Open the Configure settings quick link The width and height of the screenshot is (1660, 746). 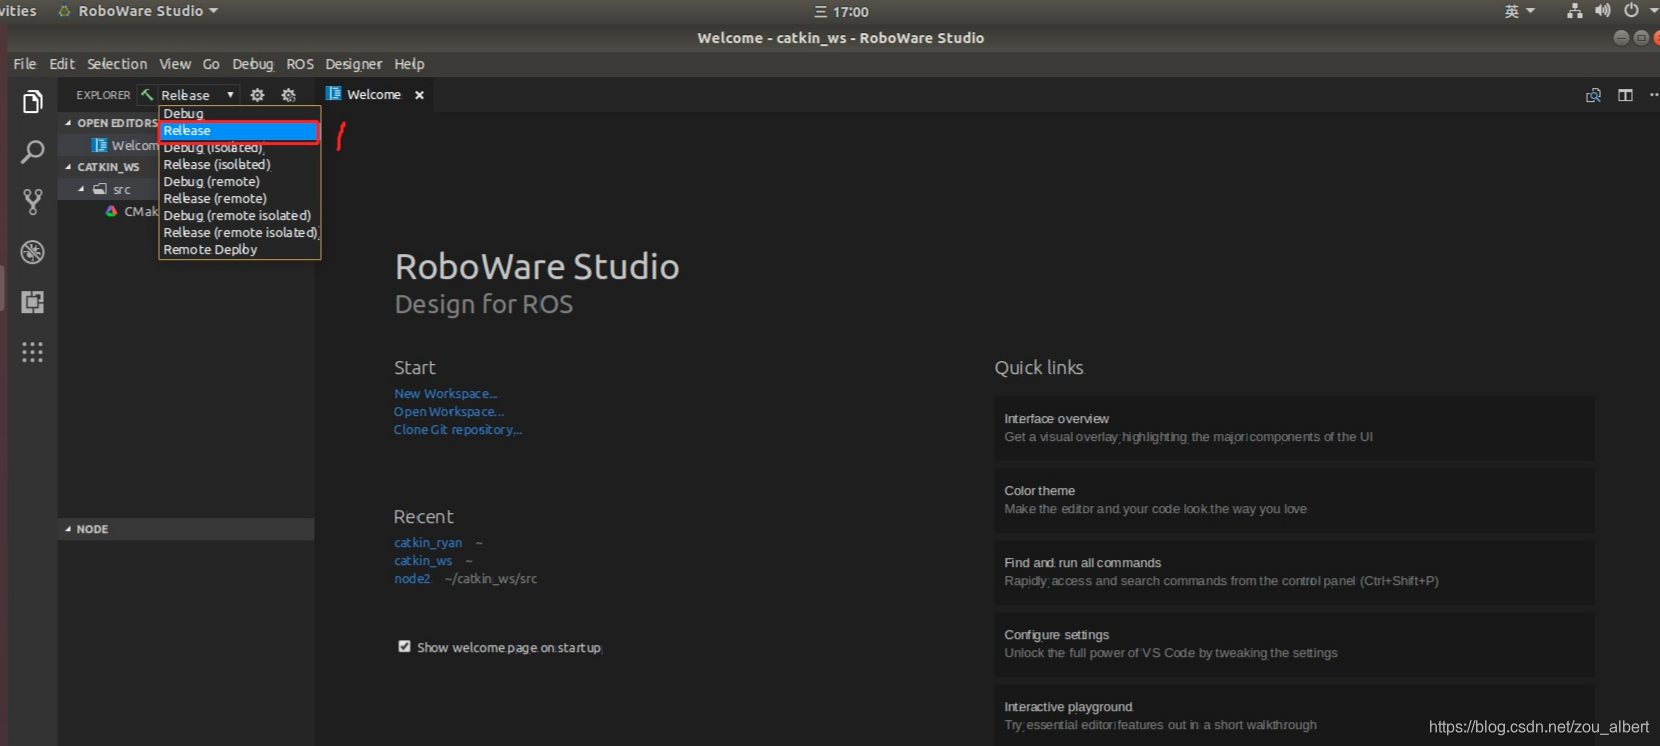pyautogui.click(x=1294, y=644)
